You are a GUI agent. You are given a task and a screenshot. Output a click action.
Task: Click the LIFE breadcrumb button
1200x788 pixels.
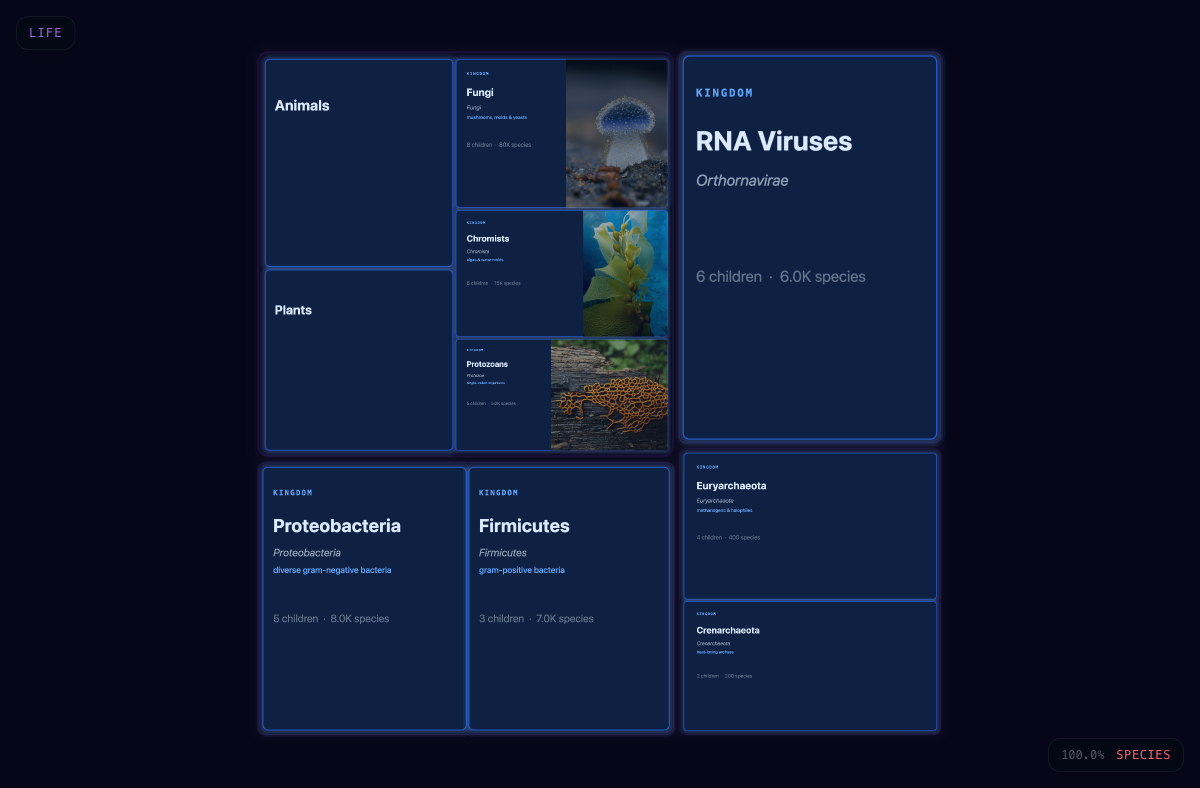45,33
